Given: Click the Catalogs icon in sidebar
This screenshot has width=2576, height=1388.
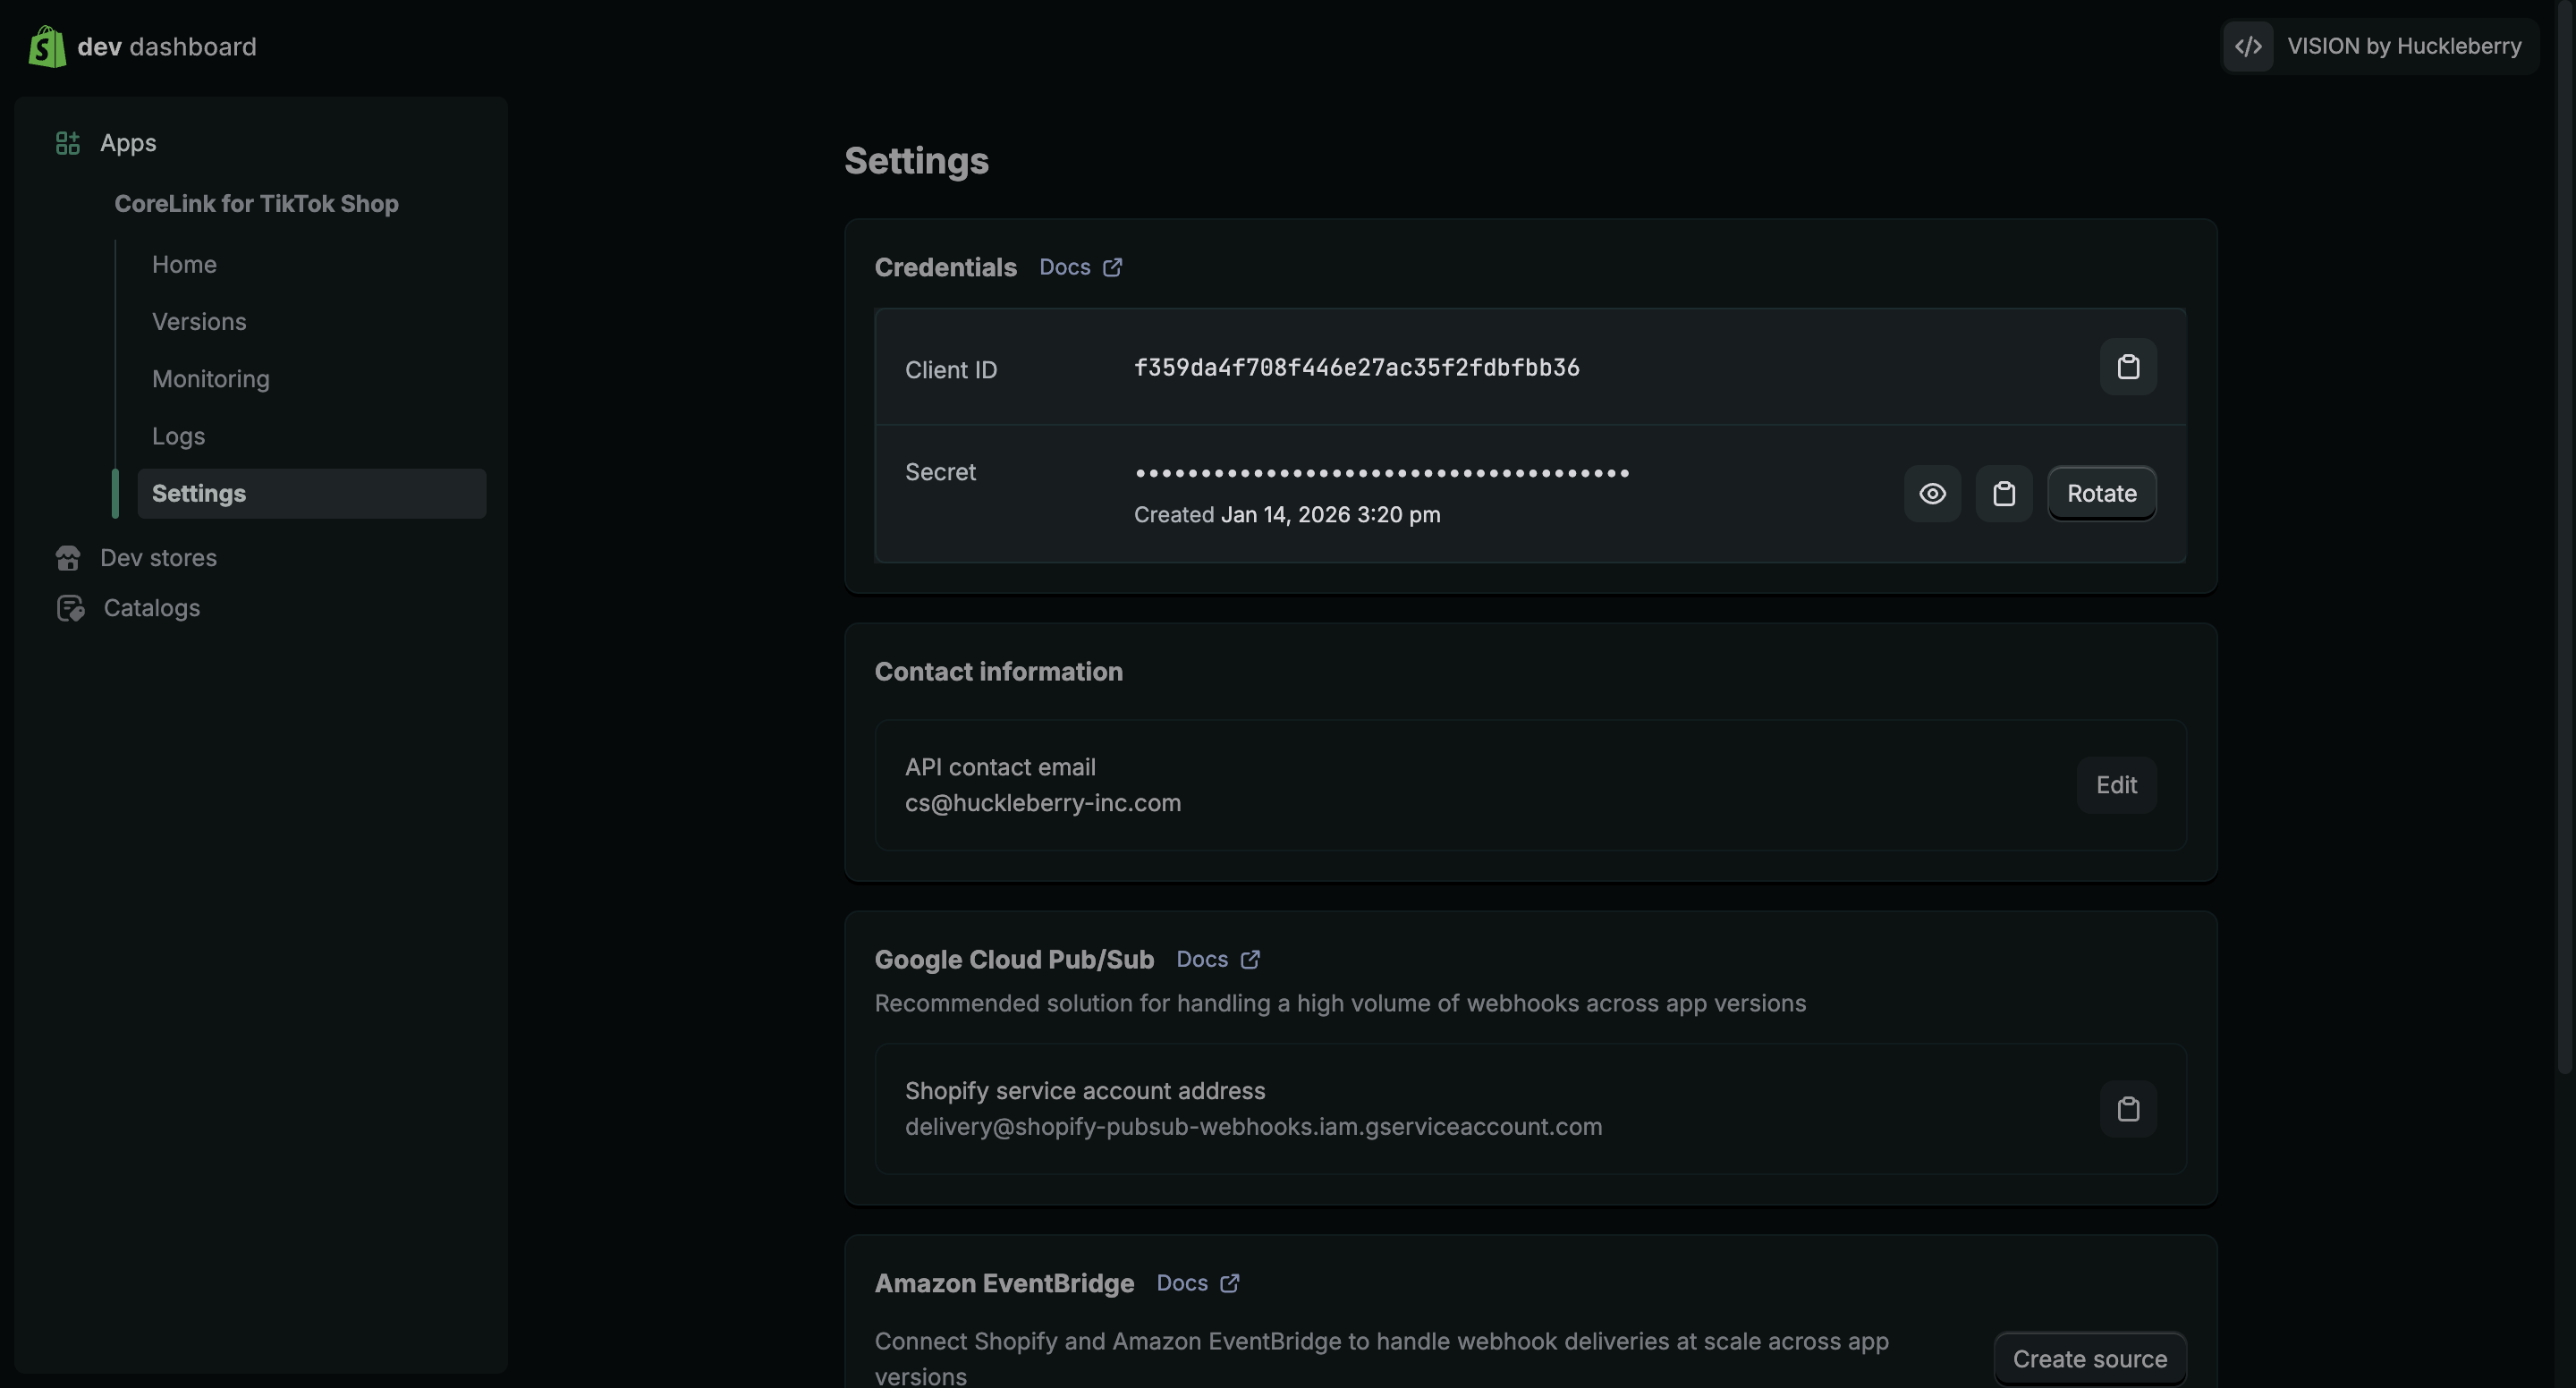Looking at the screenshot, I should pos(69,608).
